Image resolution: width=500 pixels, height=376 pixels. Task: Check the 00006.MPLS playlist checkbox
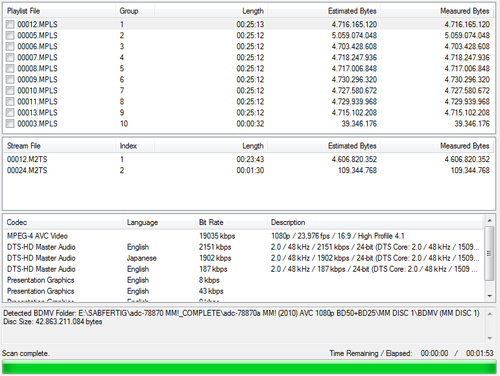(10, 46)
